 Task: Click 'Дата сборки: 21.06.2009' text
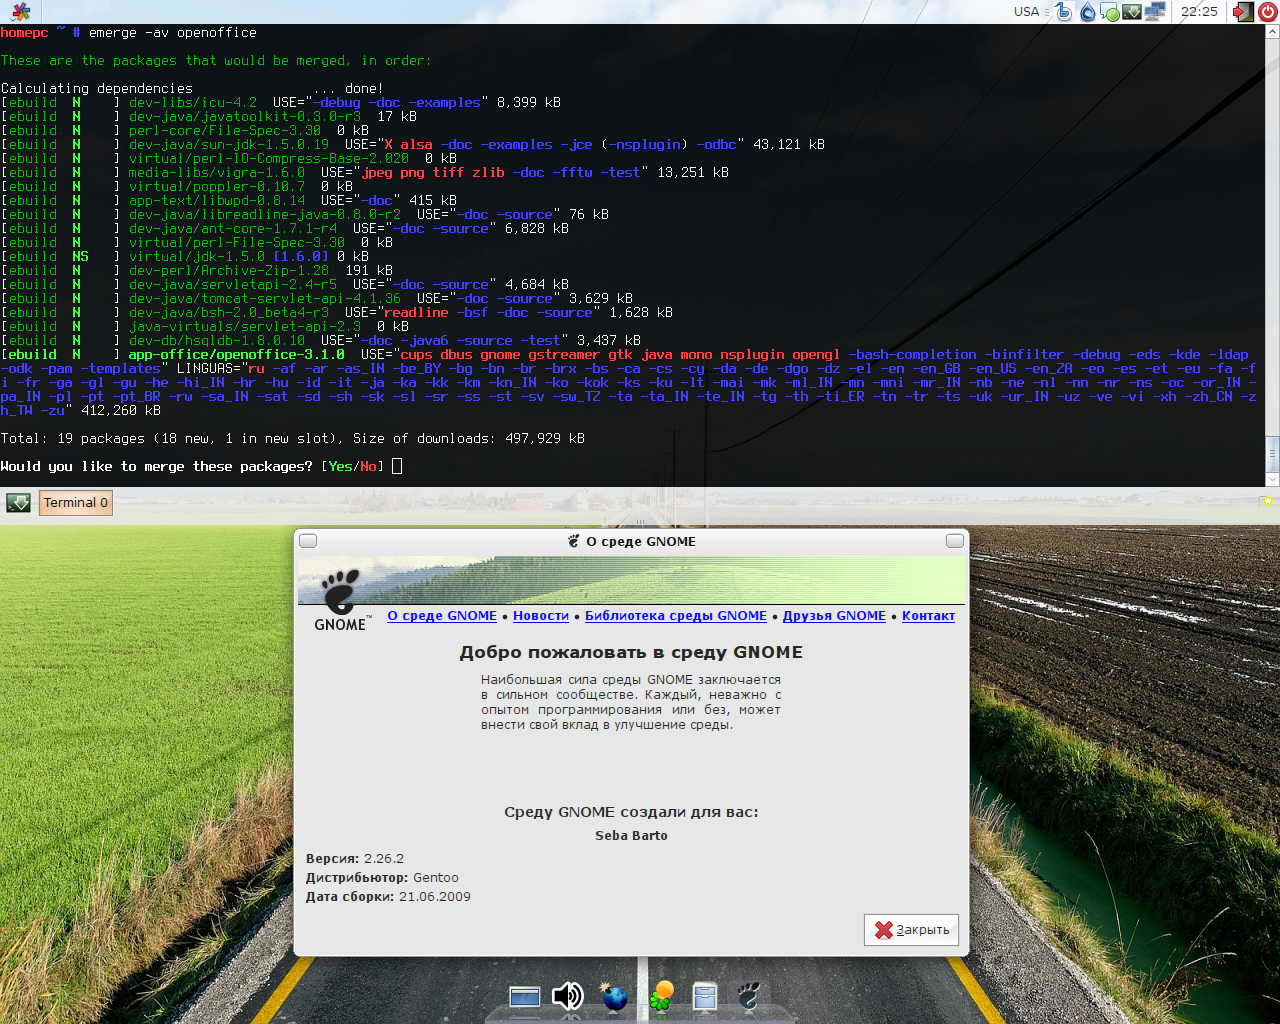pos(388,897)
